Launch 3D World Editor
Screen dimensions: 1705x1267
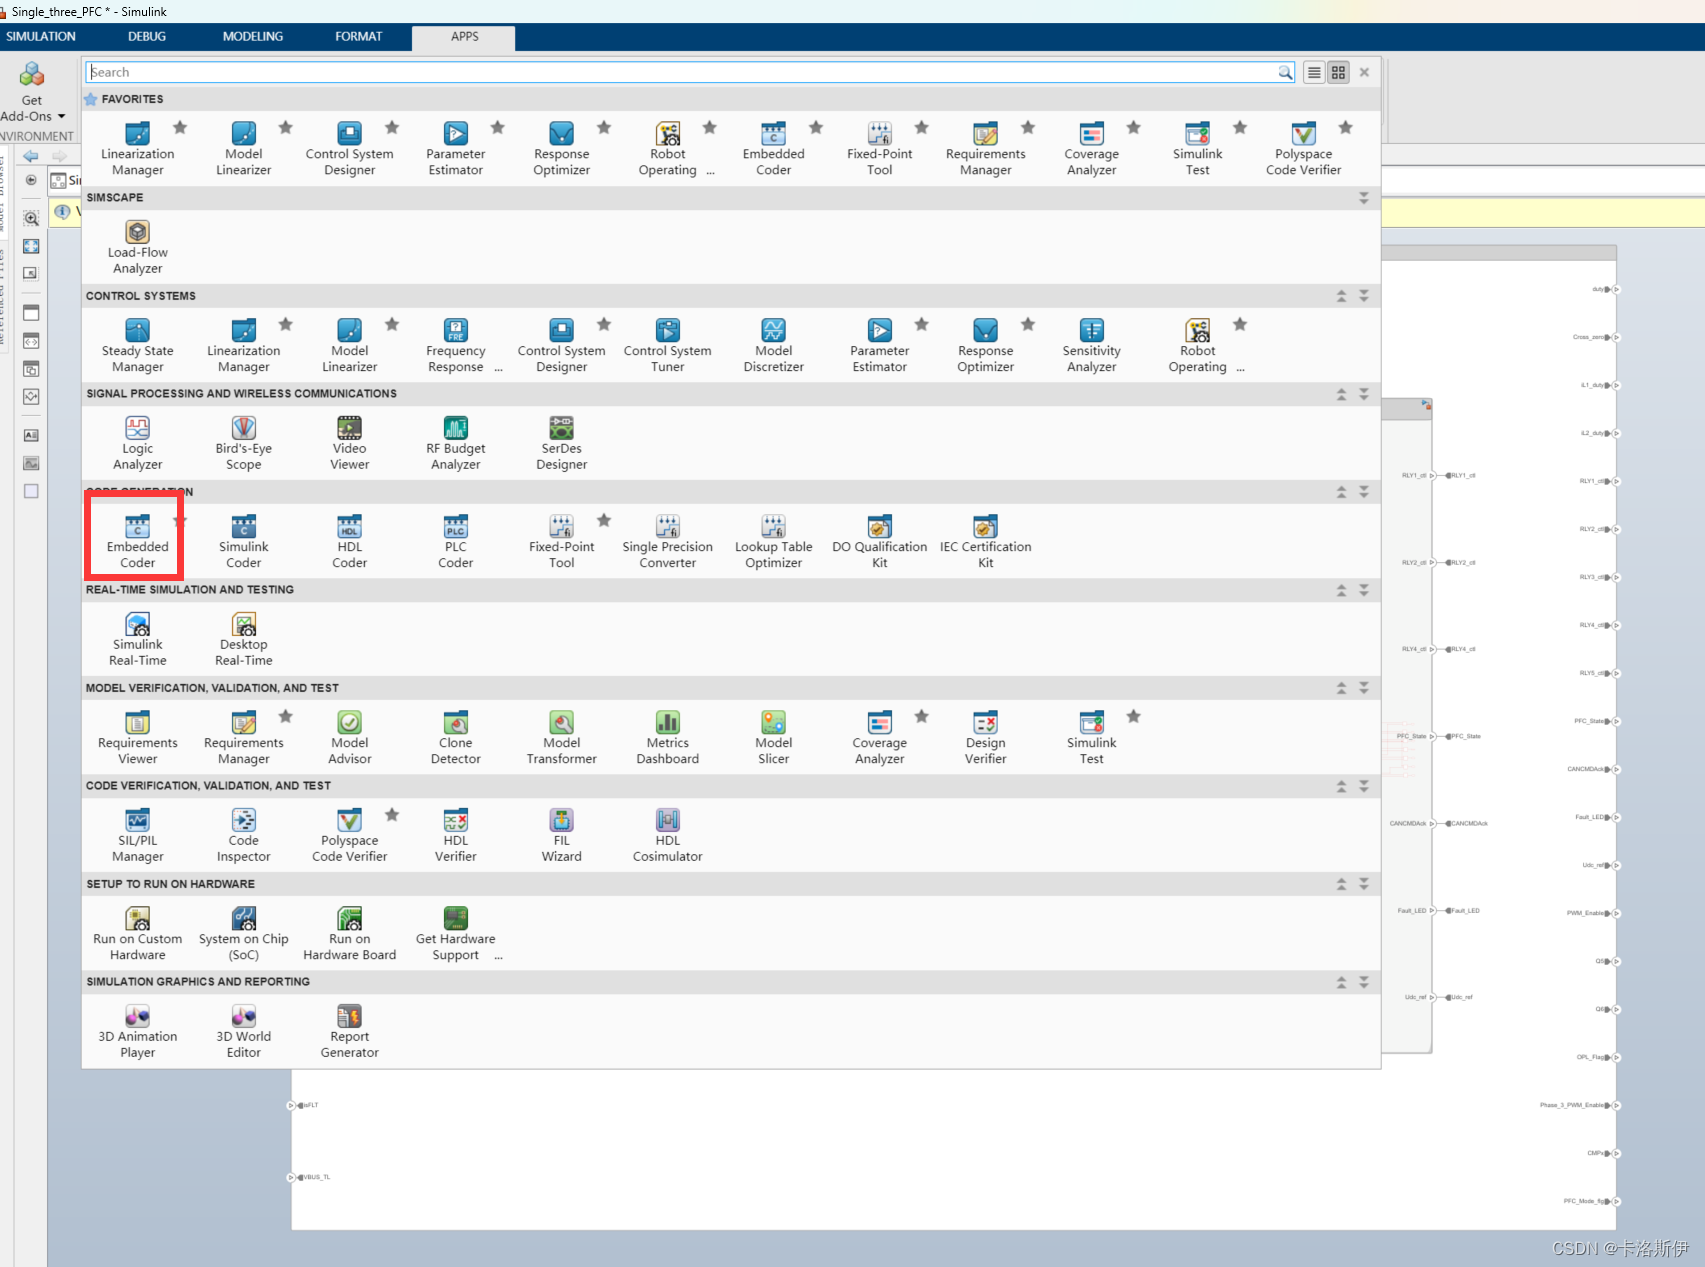[x=243, y=1031]
